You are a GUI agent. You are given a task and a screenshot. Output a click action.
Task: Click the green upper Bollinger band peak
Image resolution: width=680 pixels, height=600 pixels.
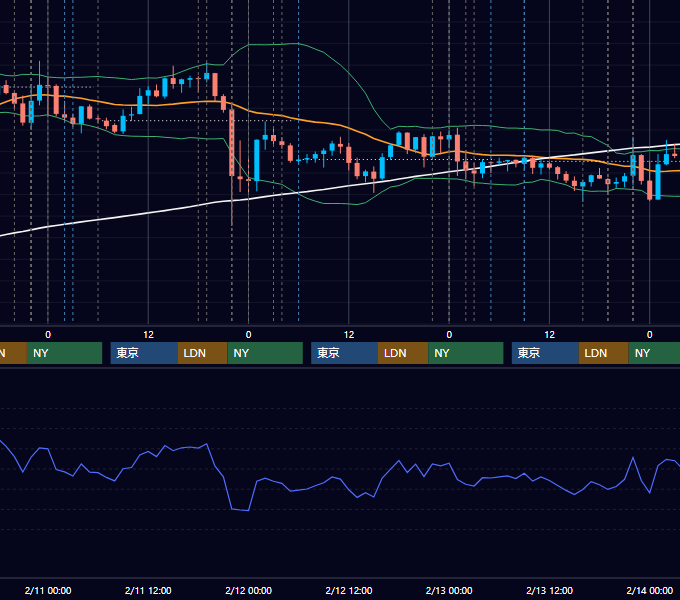point(297,44)
